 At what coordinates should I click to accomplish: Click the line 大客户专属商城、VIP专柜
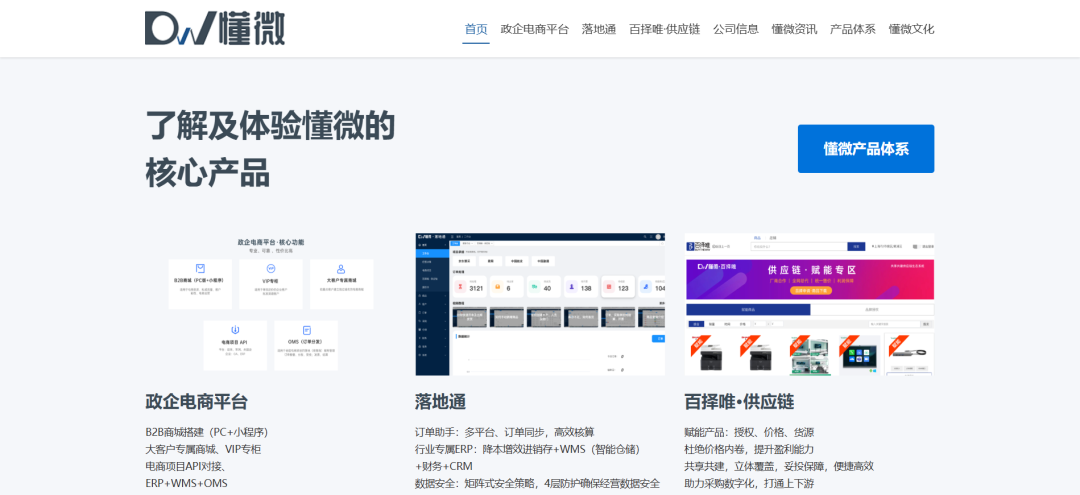point(203,449)
